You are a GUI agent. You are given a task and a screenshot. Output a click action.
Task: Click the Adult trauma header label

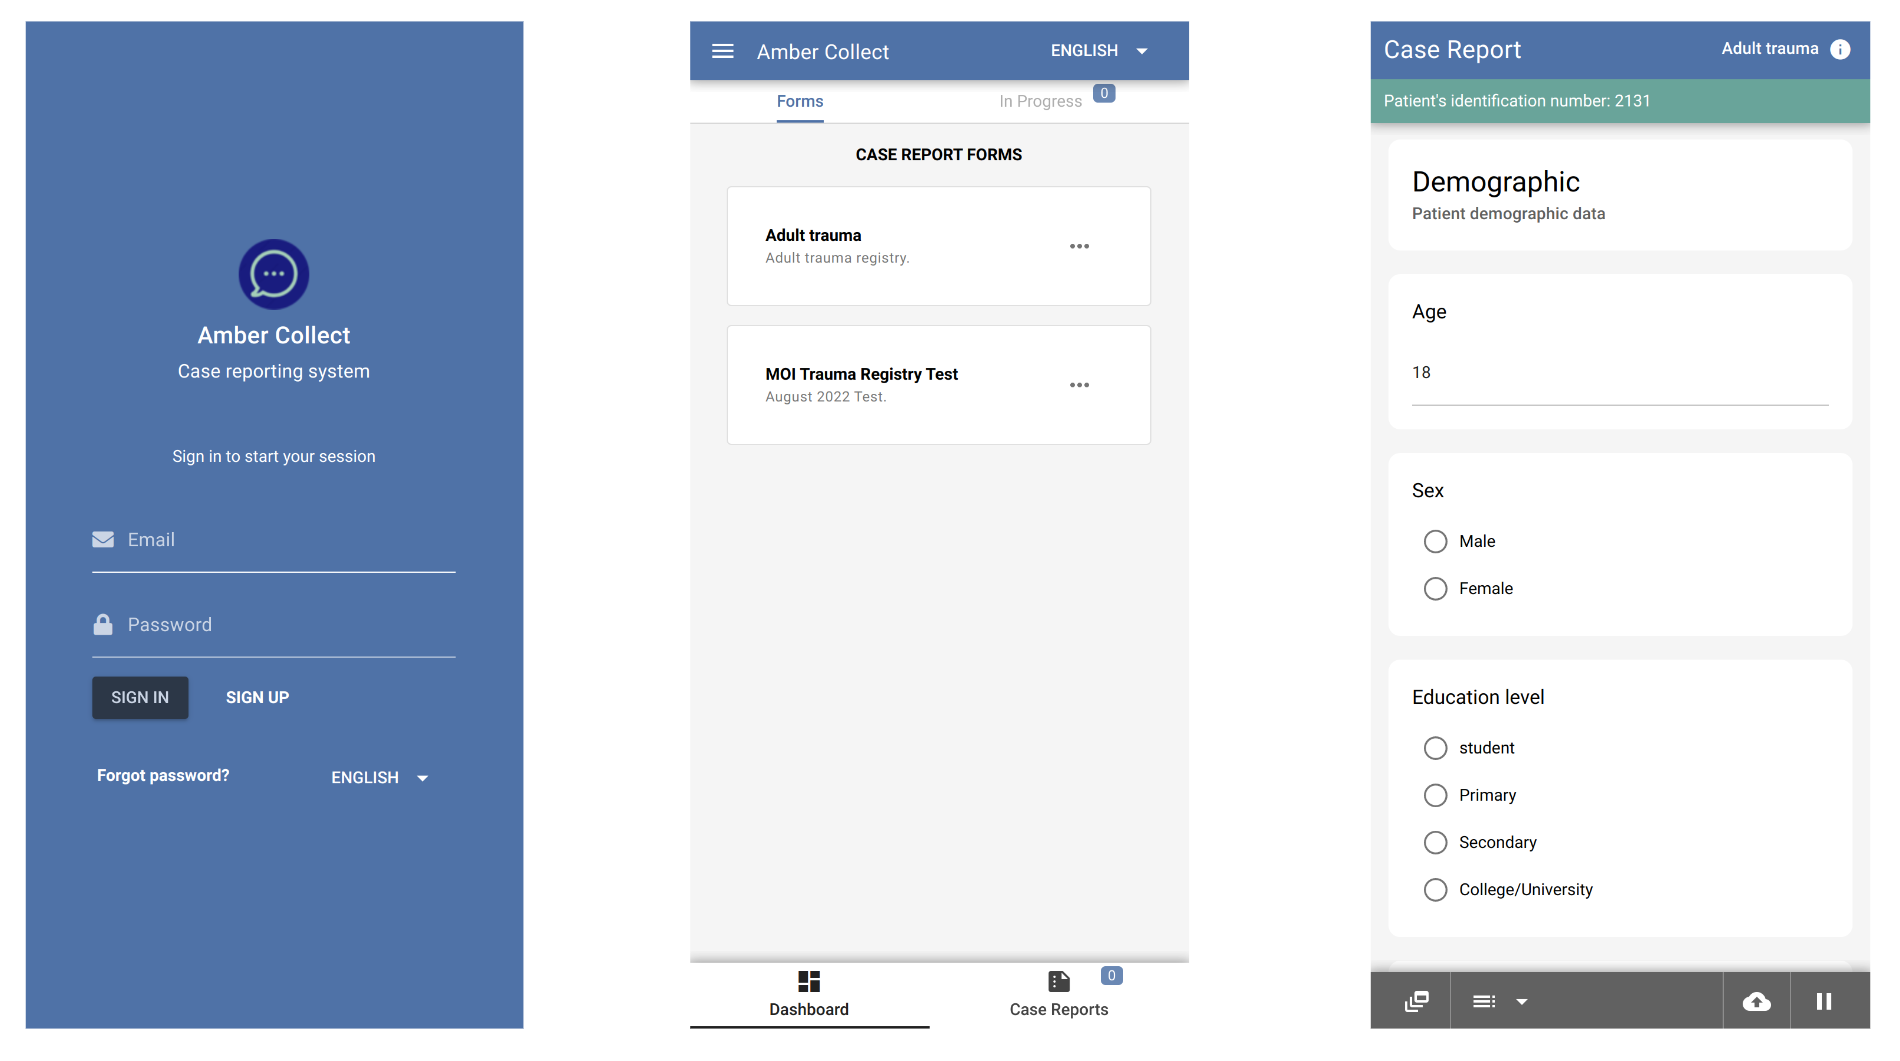(x=1769, y=48)
